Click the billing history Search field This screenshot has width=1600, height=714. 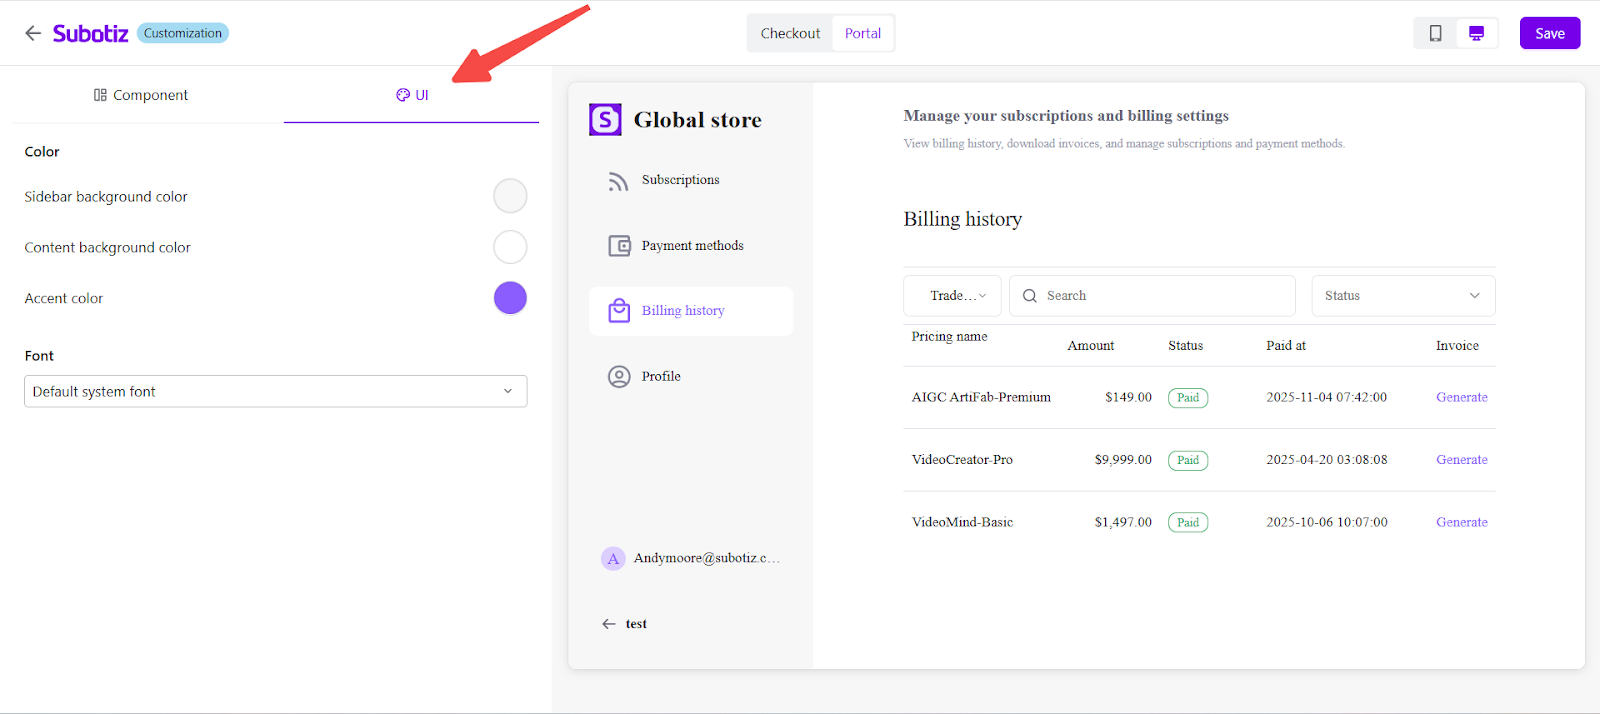[x=1160, y=296]
